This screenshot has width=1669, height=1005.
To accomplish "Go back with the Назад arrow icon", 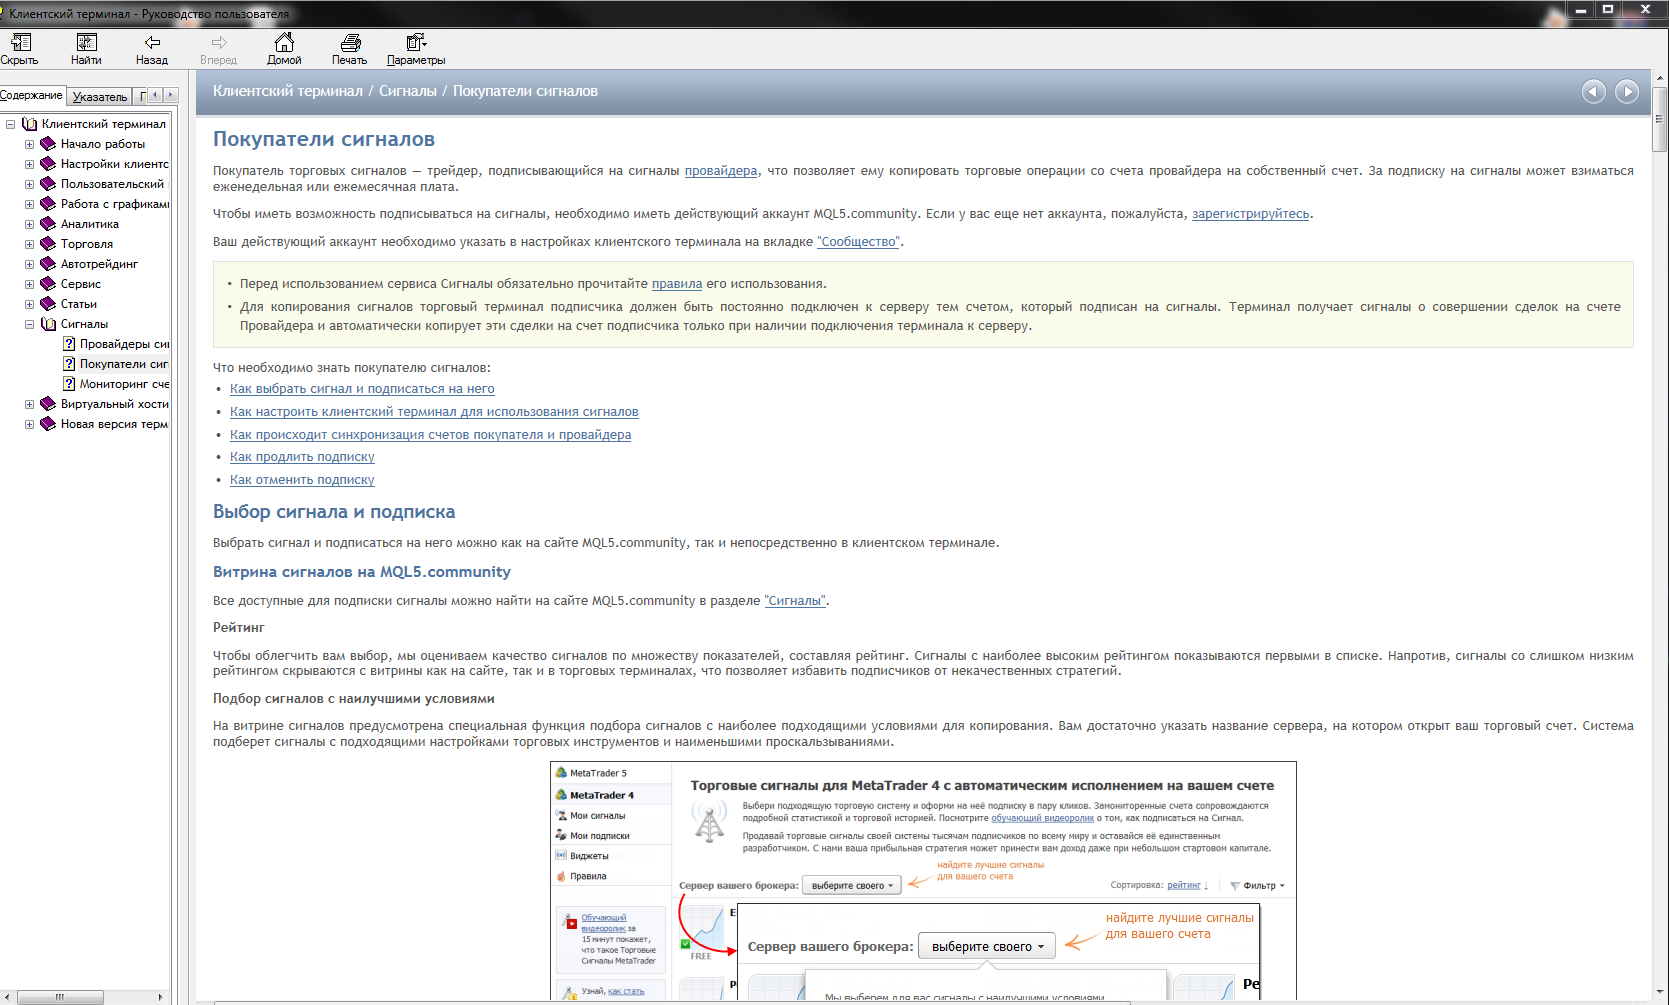I will tap(152, 43).
